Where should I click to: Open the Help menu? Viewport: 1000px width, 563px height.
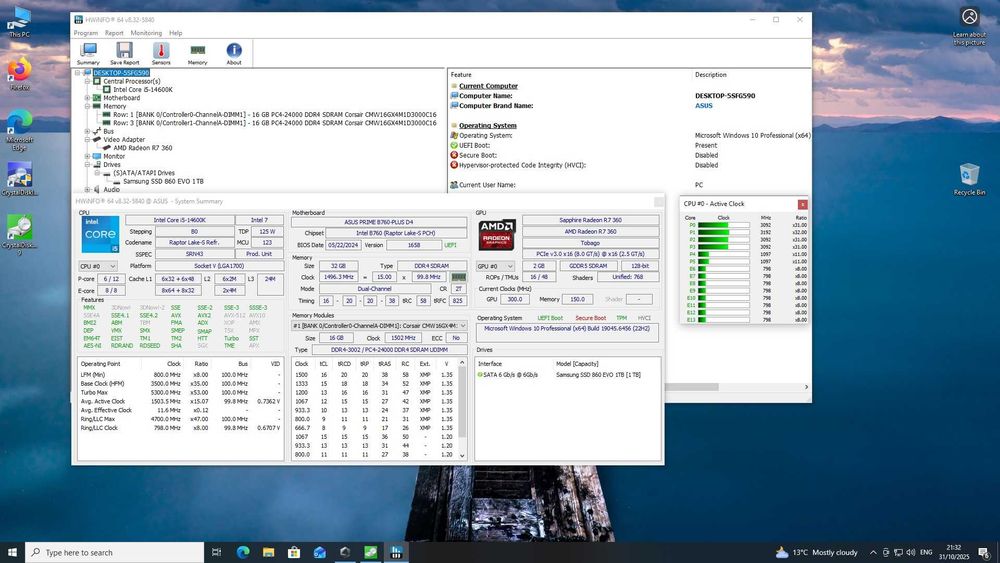[175, 33]
